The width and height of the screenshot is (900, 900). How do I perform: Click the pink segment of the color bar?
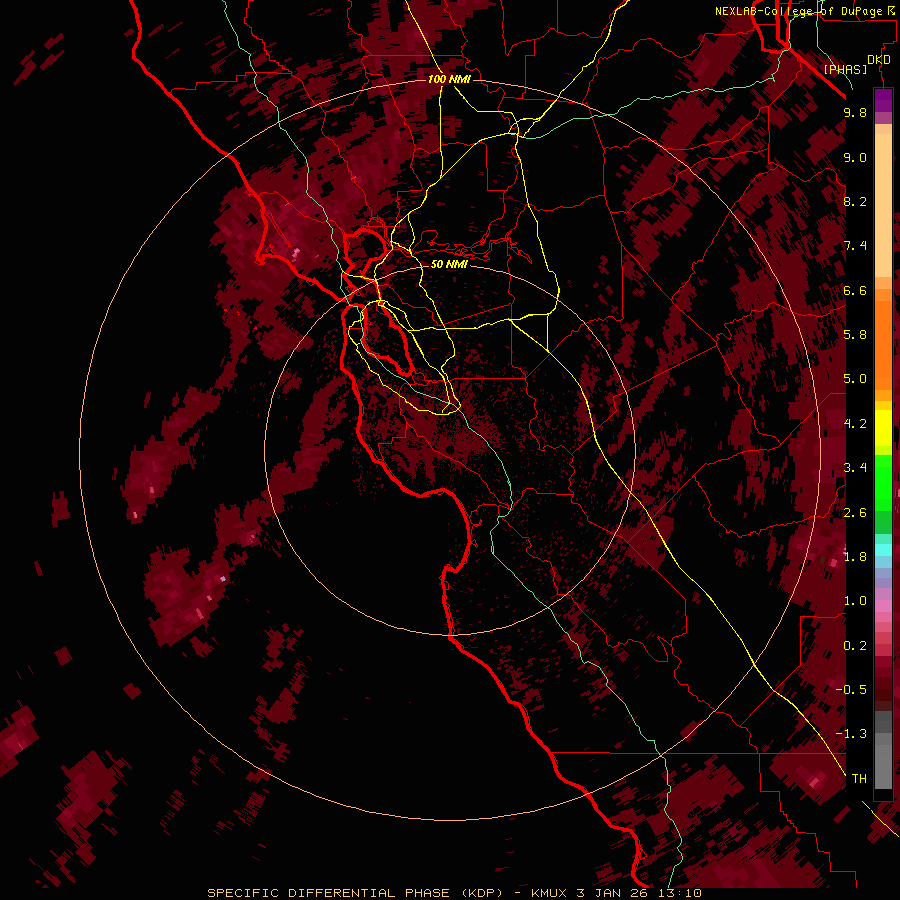point(883,606)
